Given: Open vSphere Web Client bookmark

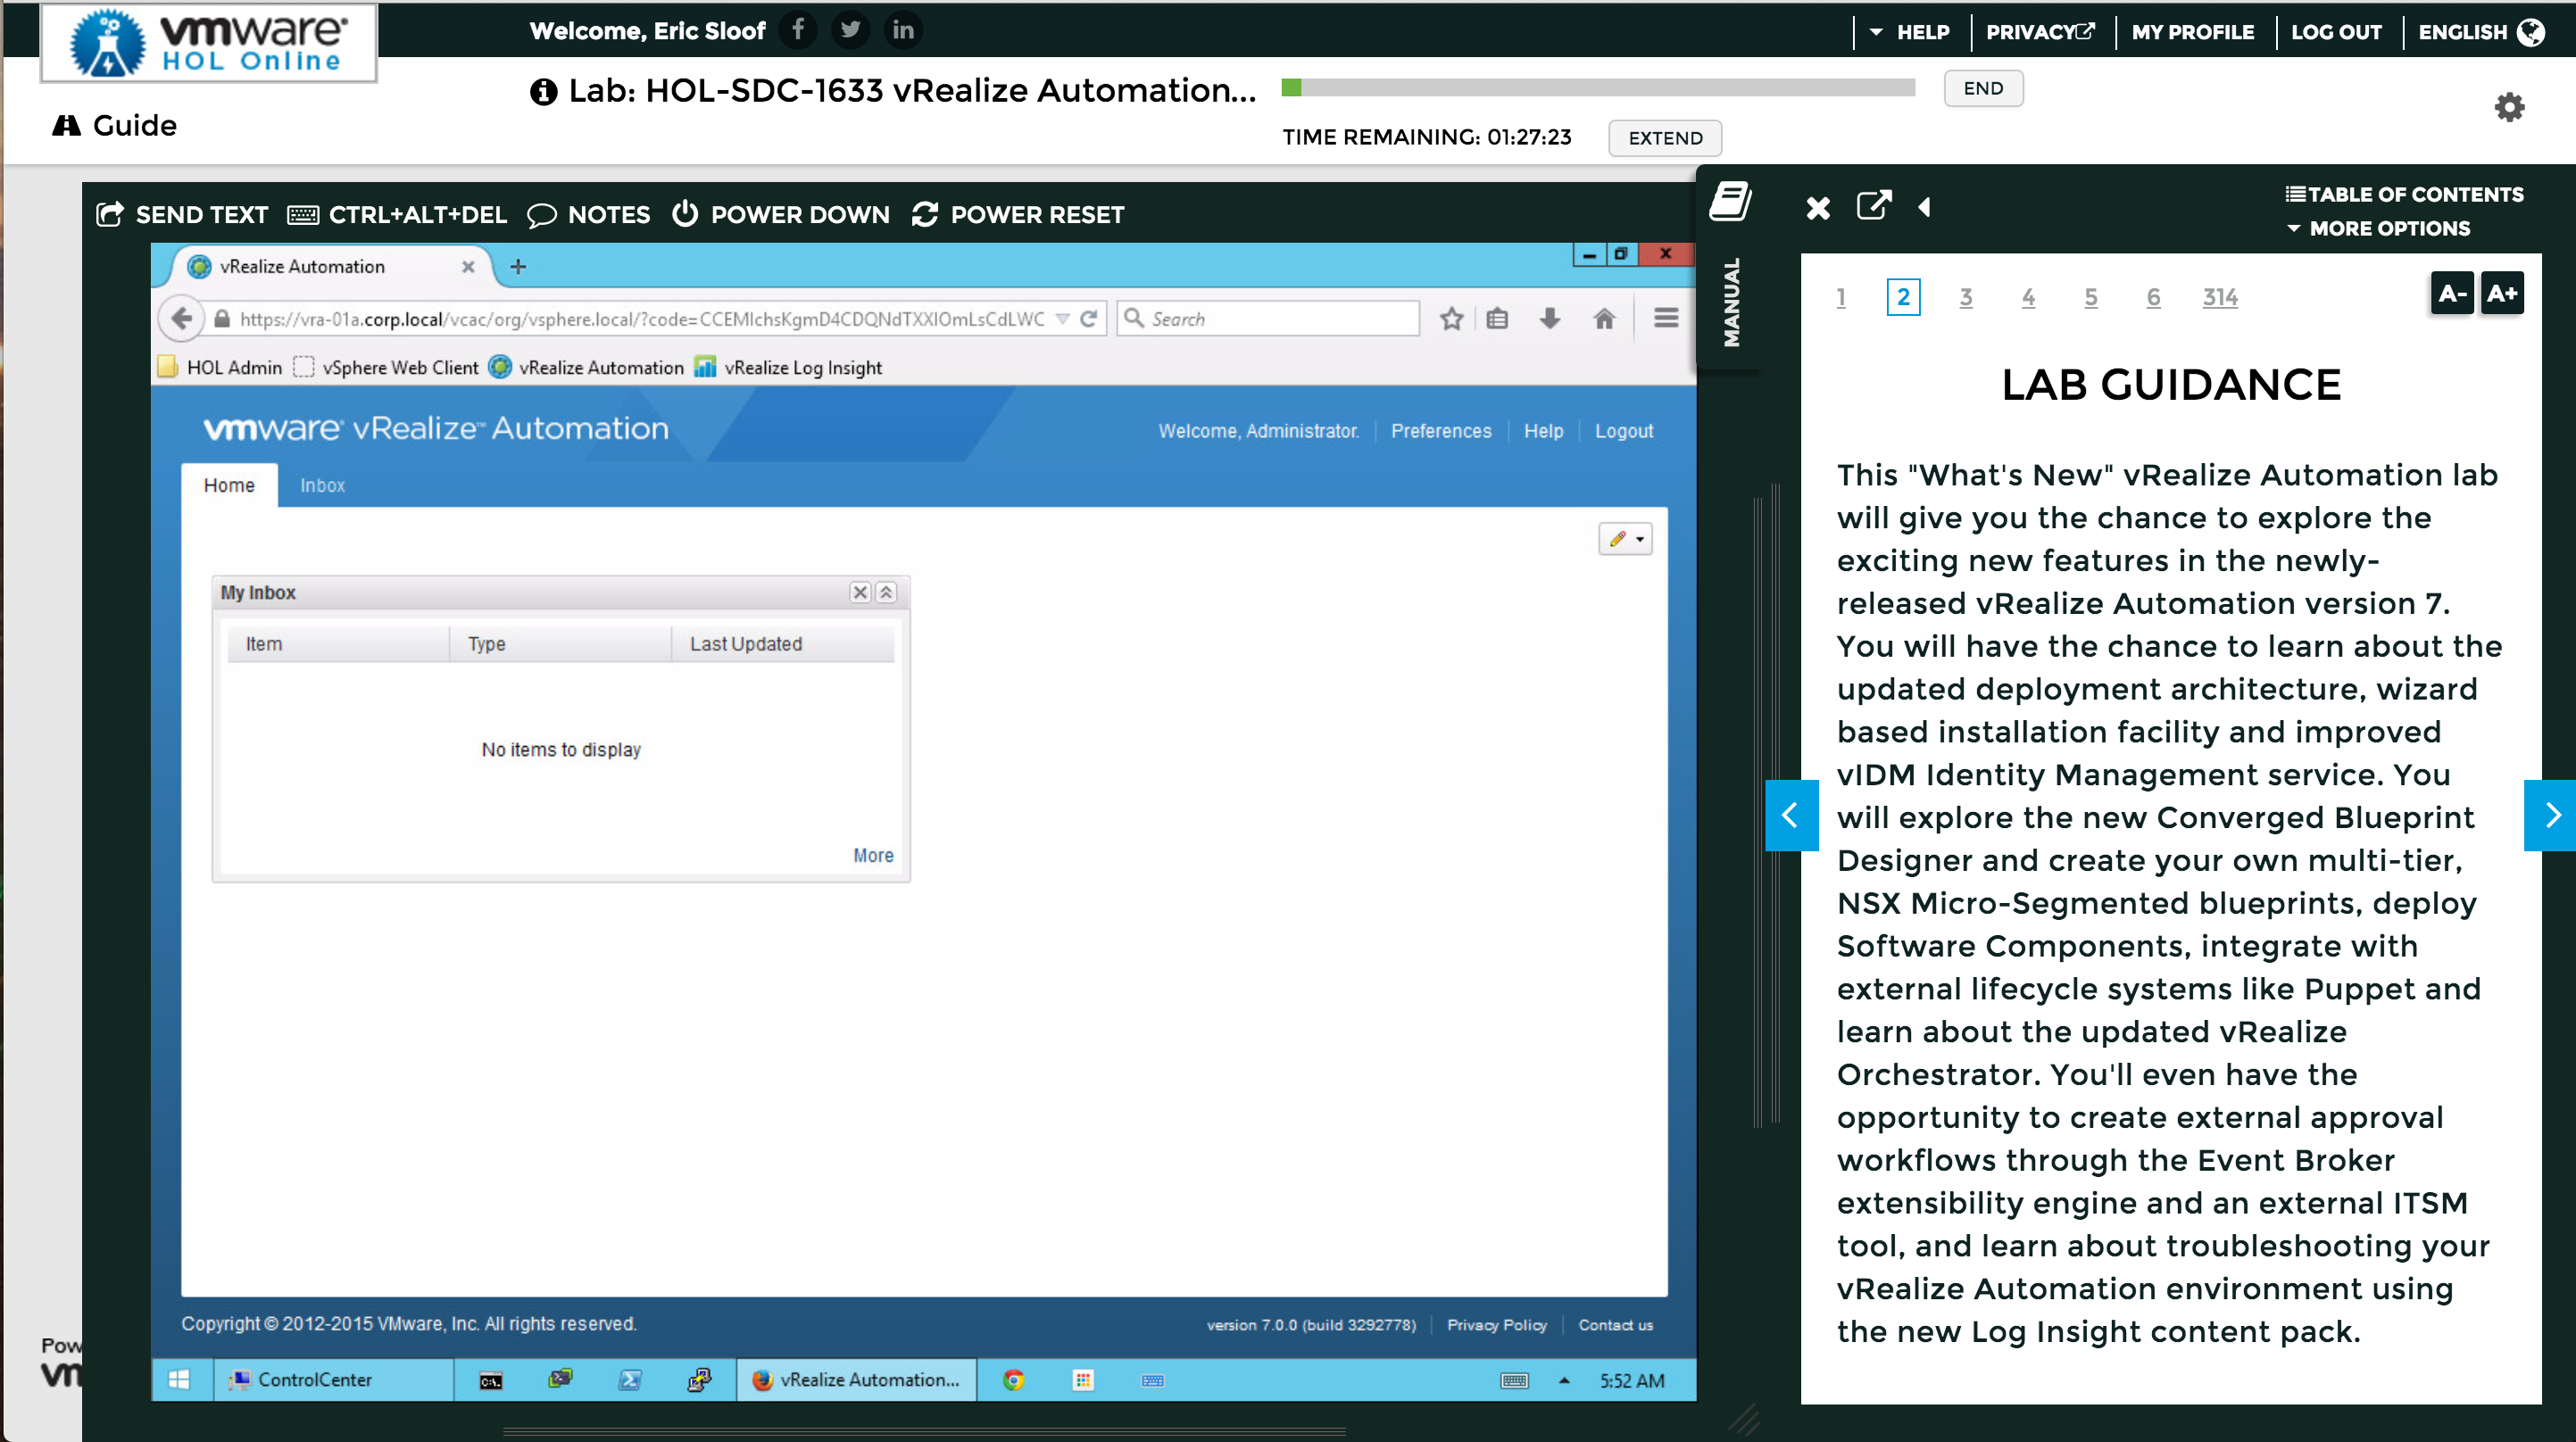Looking at the screenshot, I should [386, 367].
